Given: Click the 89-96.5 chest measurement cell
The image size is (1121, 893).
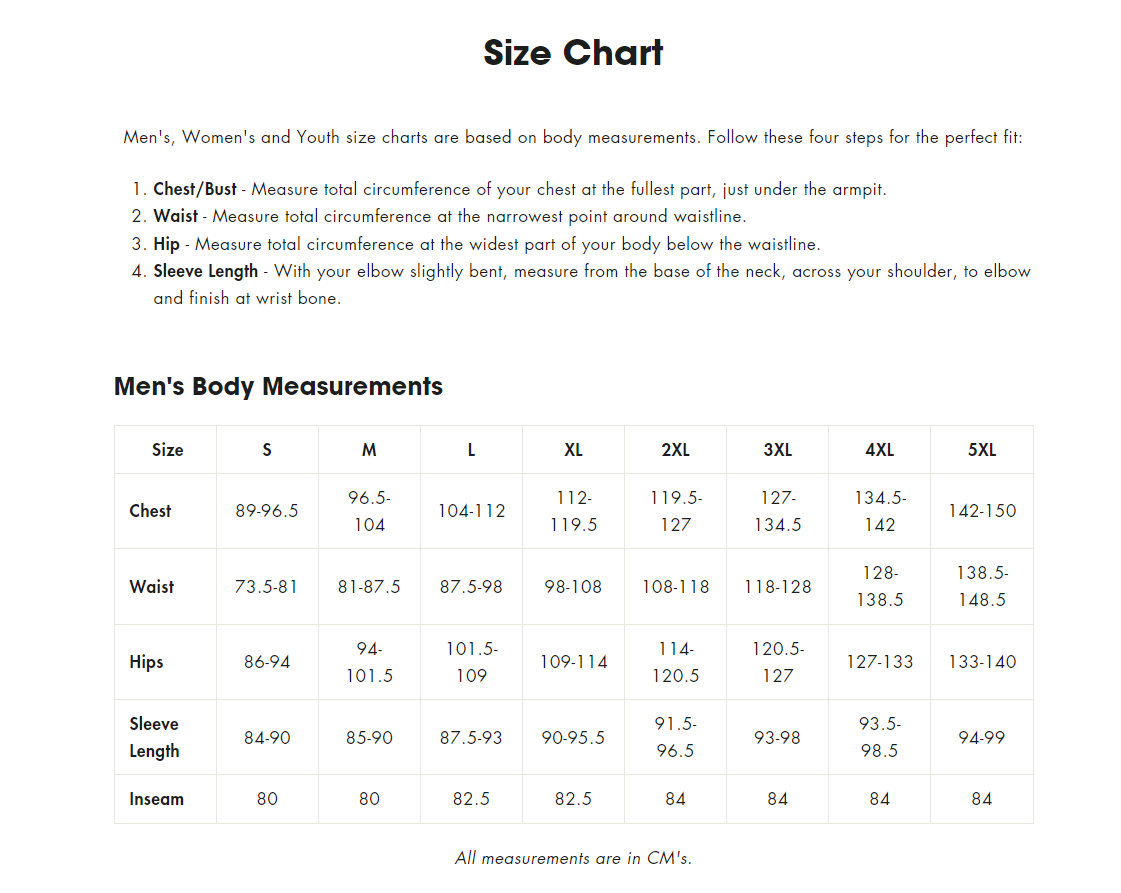Looking at the screenshot, I should tap(267, 511).
